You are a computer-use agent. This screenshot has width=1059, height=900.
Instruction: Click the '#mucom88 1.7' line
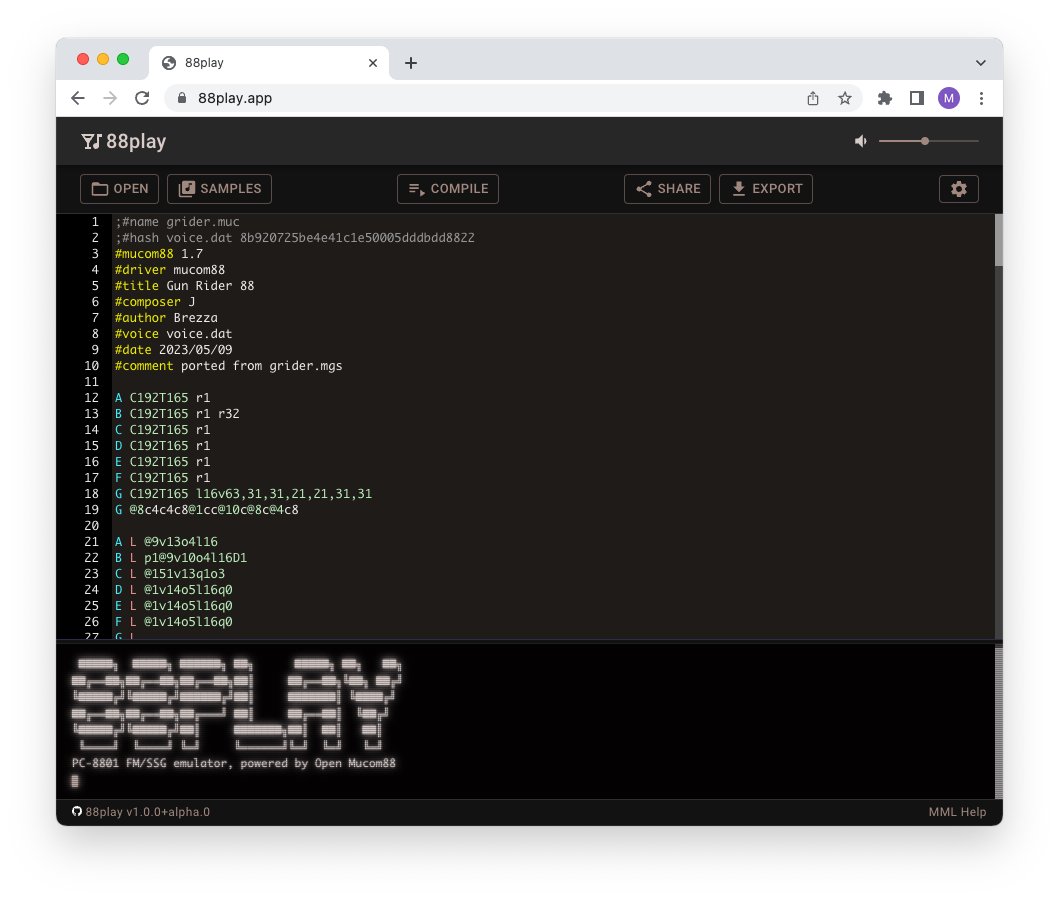point(159,254)
